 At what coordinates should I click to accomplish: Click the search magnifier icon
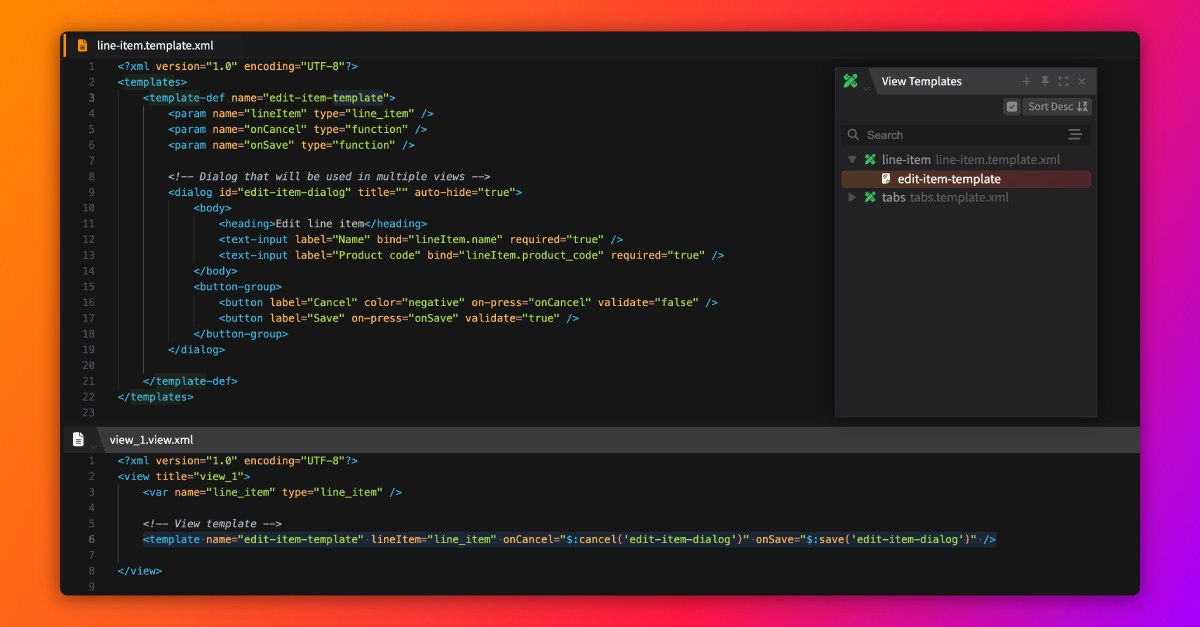(853, 135)
